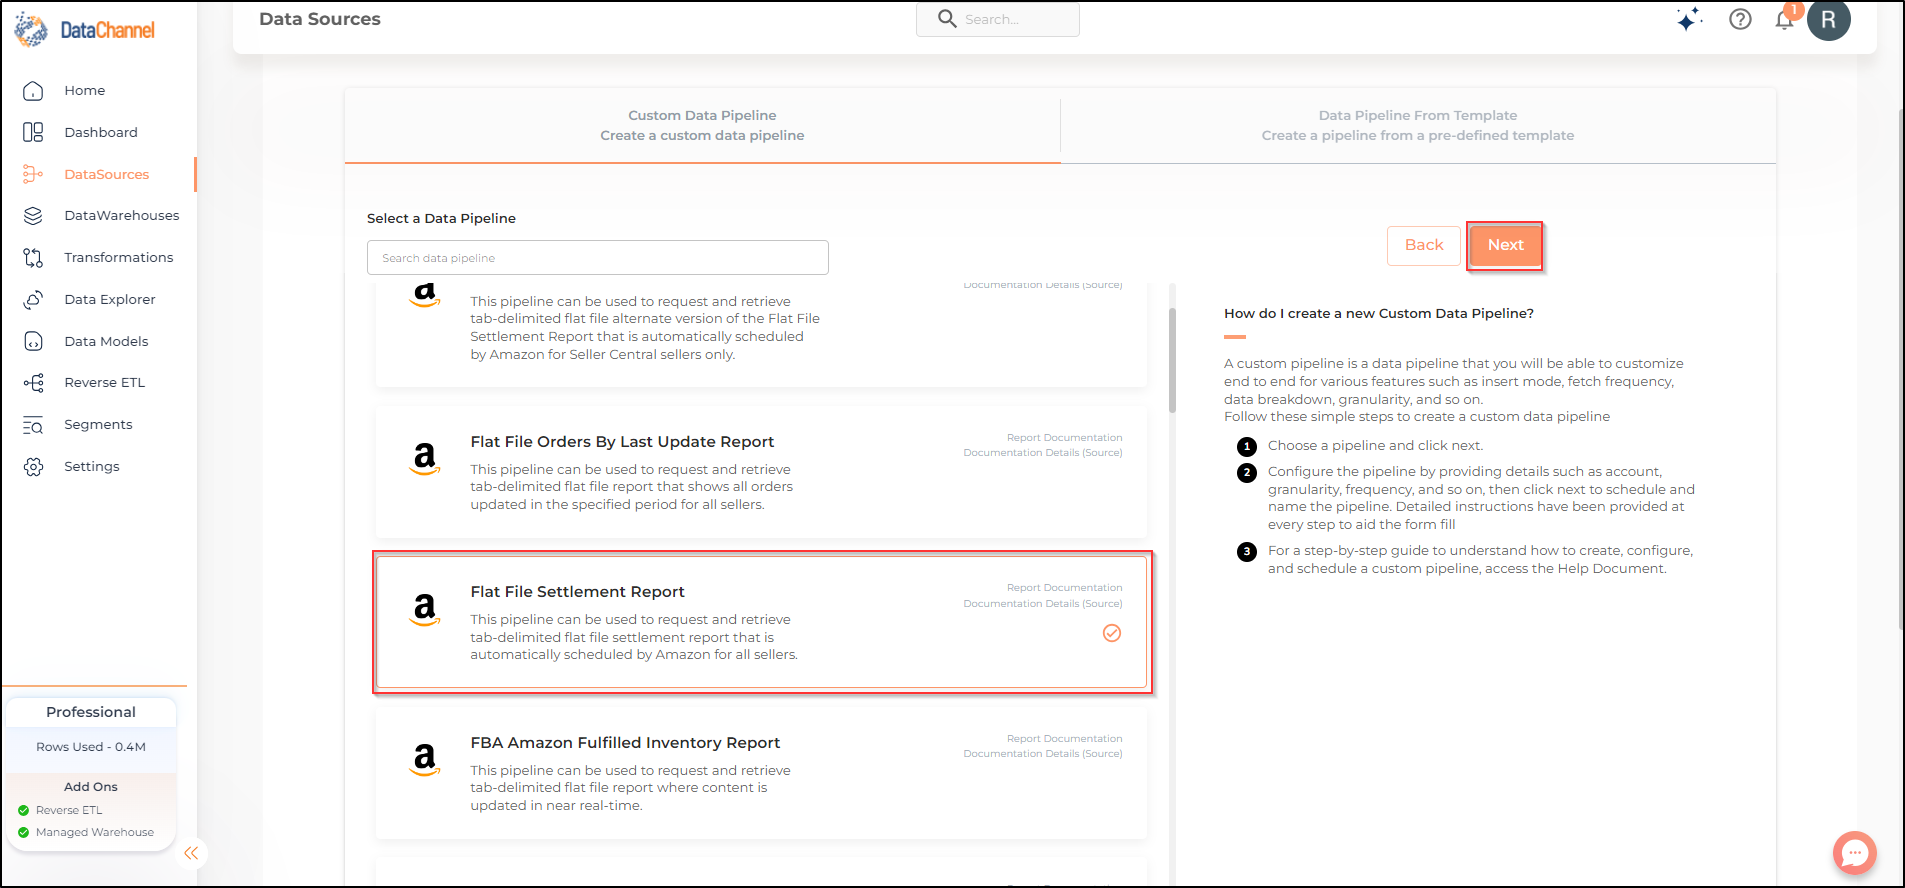1905x888 pixels.
Task: Click the pipeline list scrollbar
Action: pos(1172,360)
